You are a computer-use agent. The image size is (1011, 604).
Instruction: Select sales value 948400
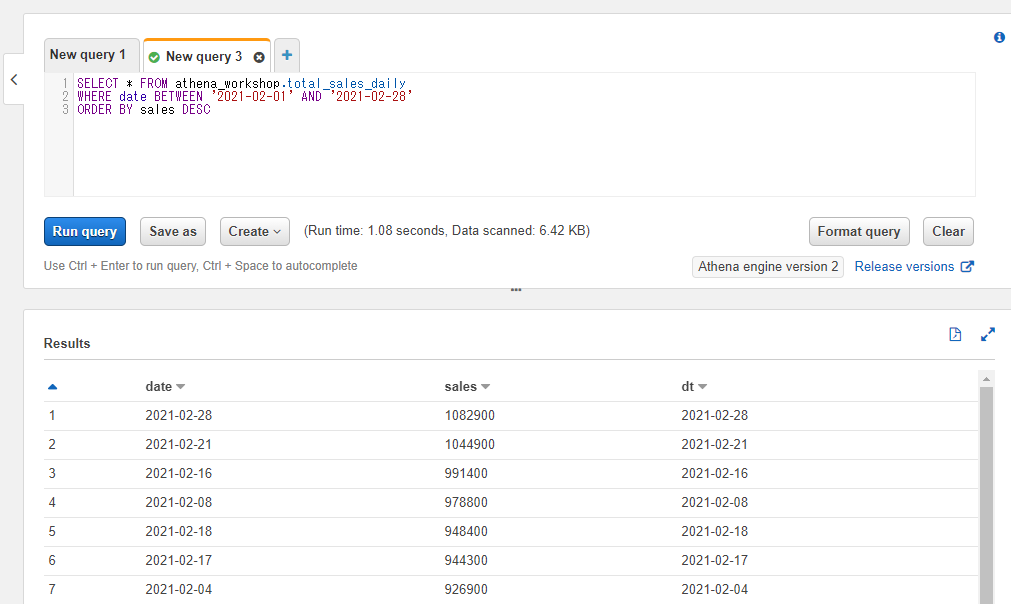466,532
